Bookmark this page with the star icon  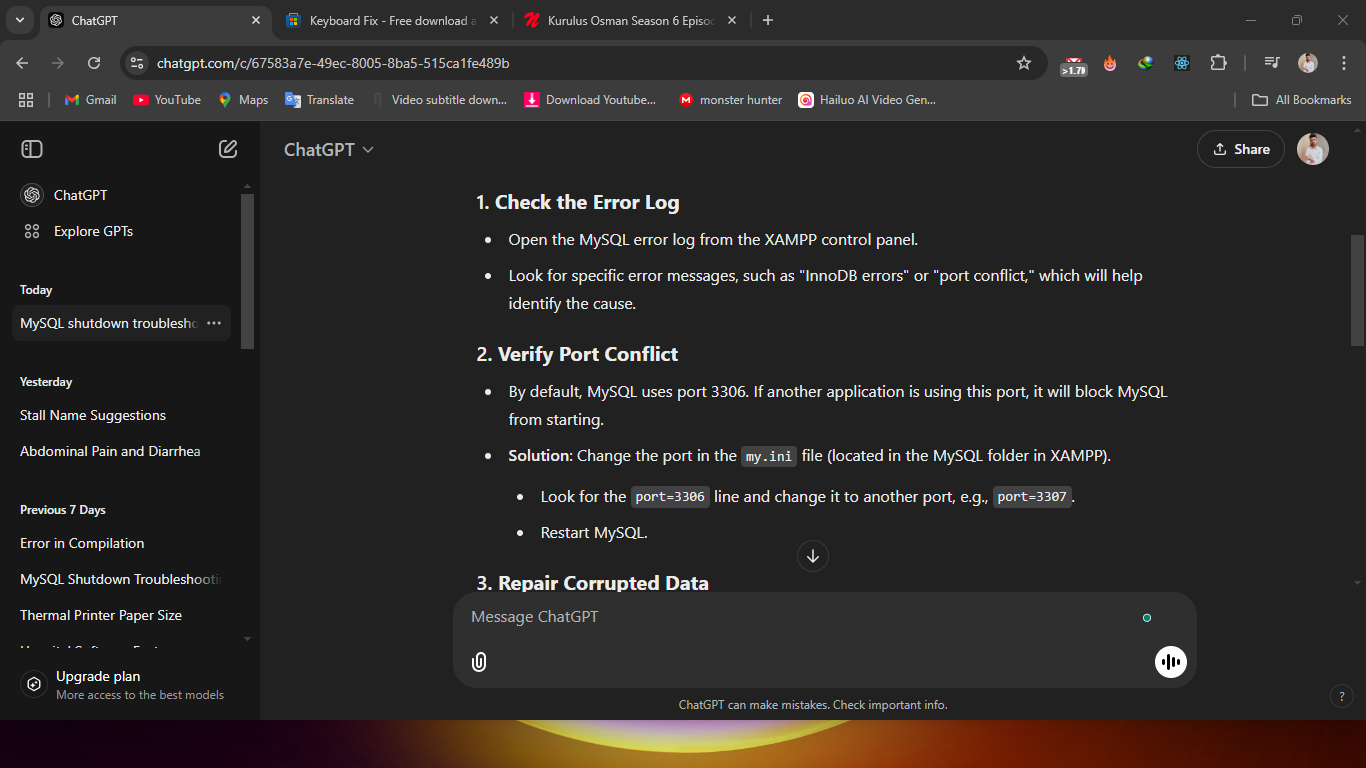(x=1023, y=63)
